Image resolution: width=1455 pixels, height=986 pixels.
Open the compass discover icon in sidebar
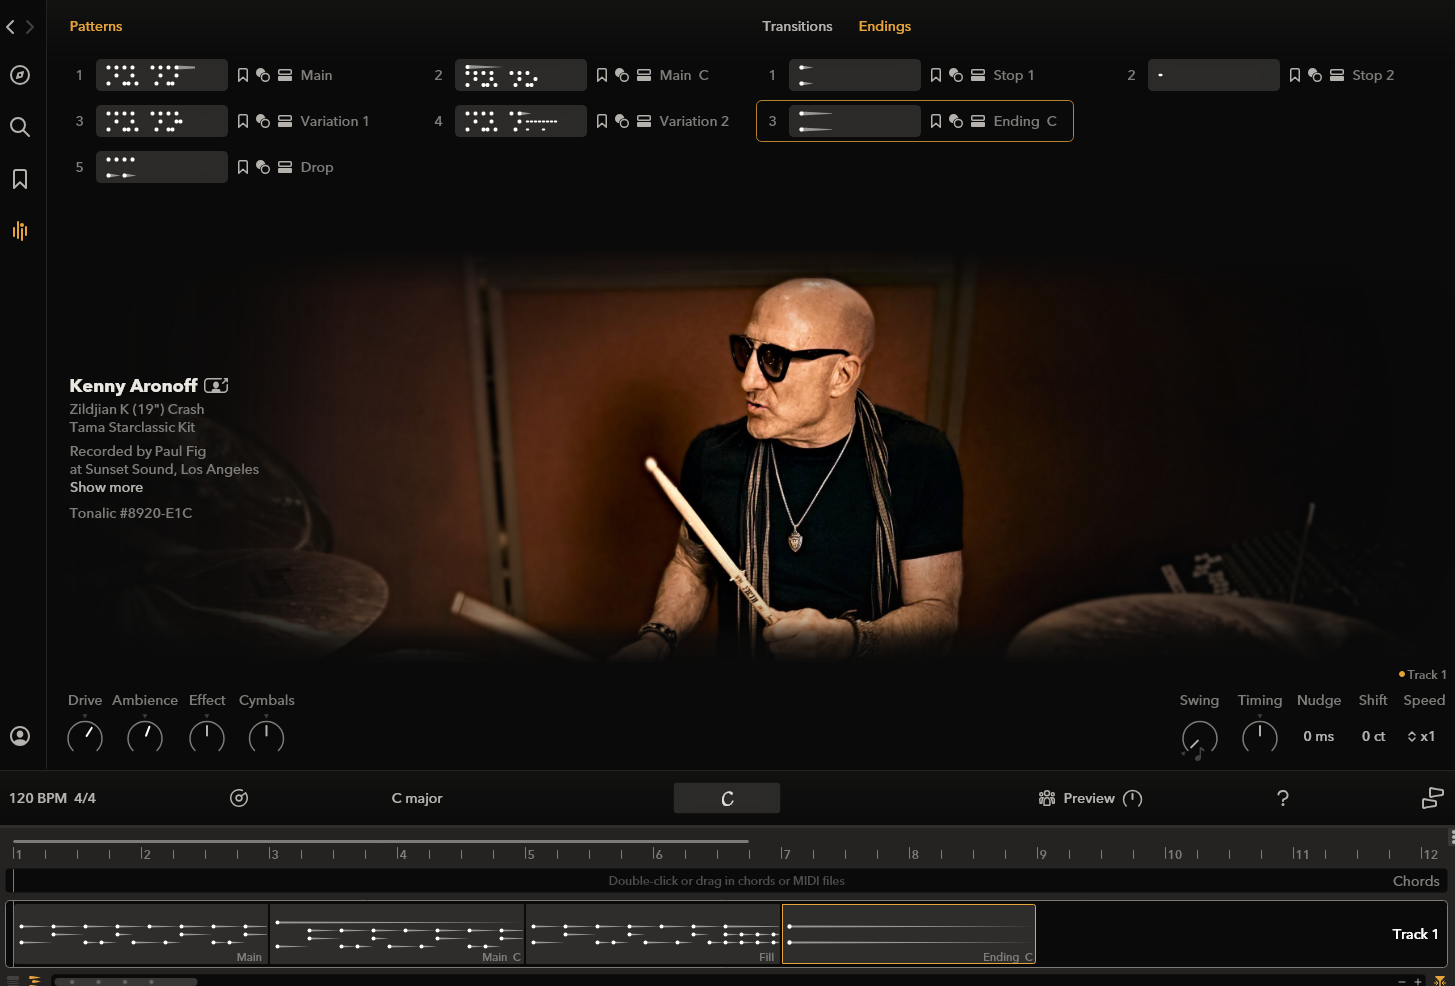click(20, 75)
